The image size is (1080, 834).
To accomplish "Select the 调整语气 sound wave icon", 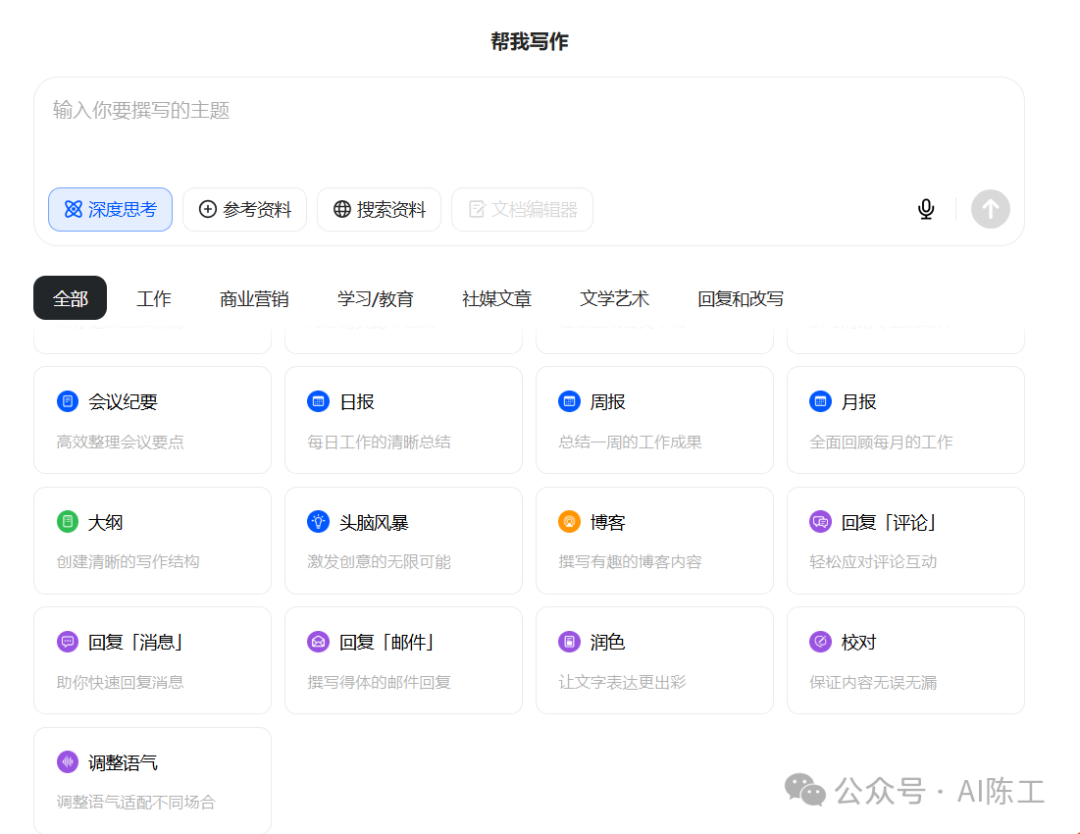I will (68, 763).
